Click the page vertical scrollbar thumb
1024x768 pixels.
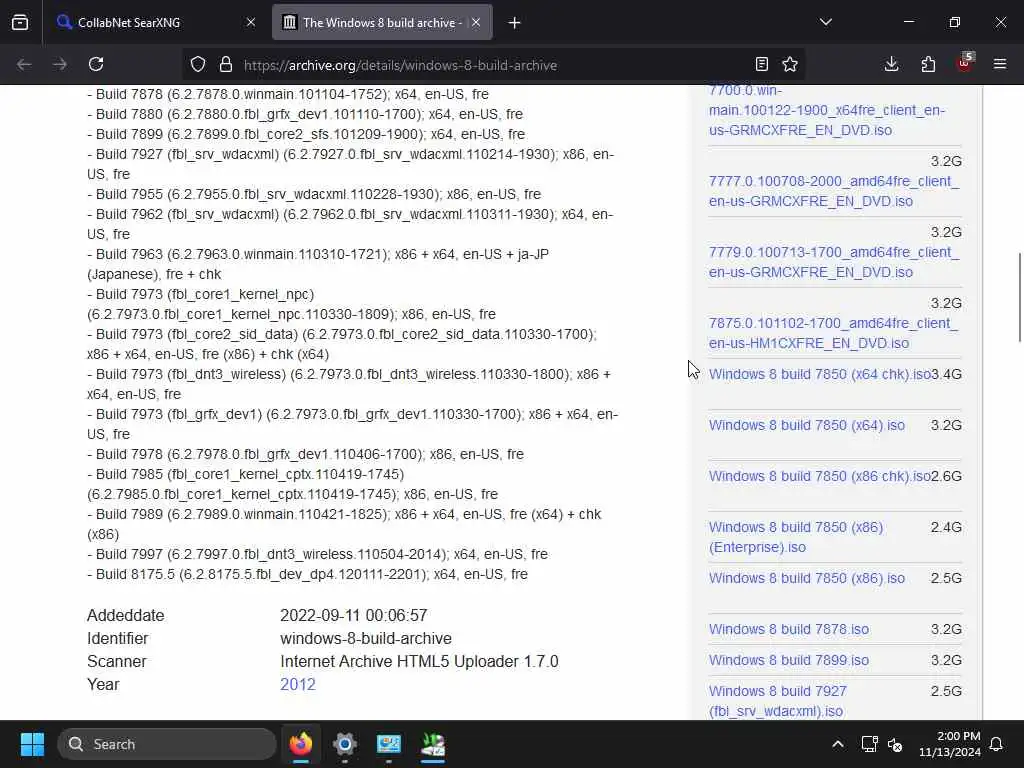[x=1020, y=297]
